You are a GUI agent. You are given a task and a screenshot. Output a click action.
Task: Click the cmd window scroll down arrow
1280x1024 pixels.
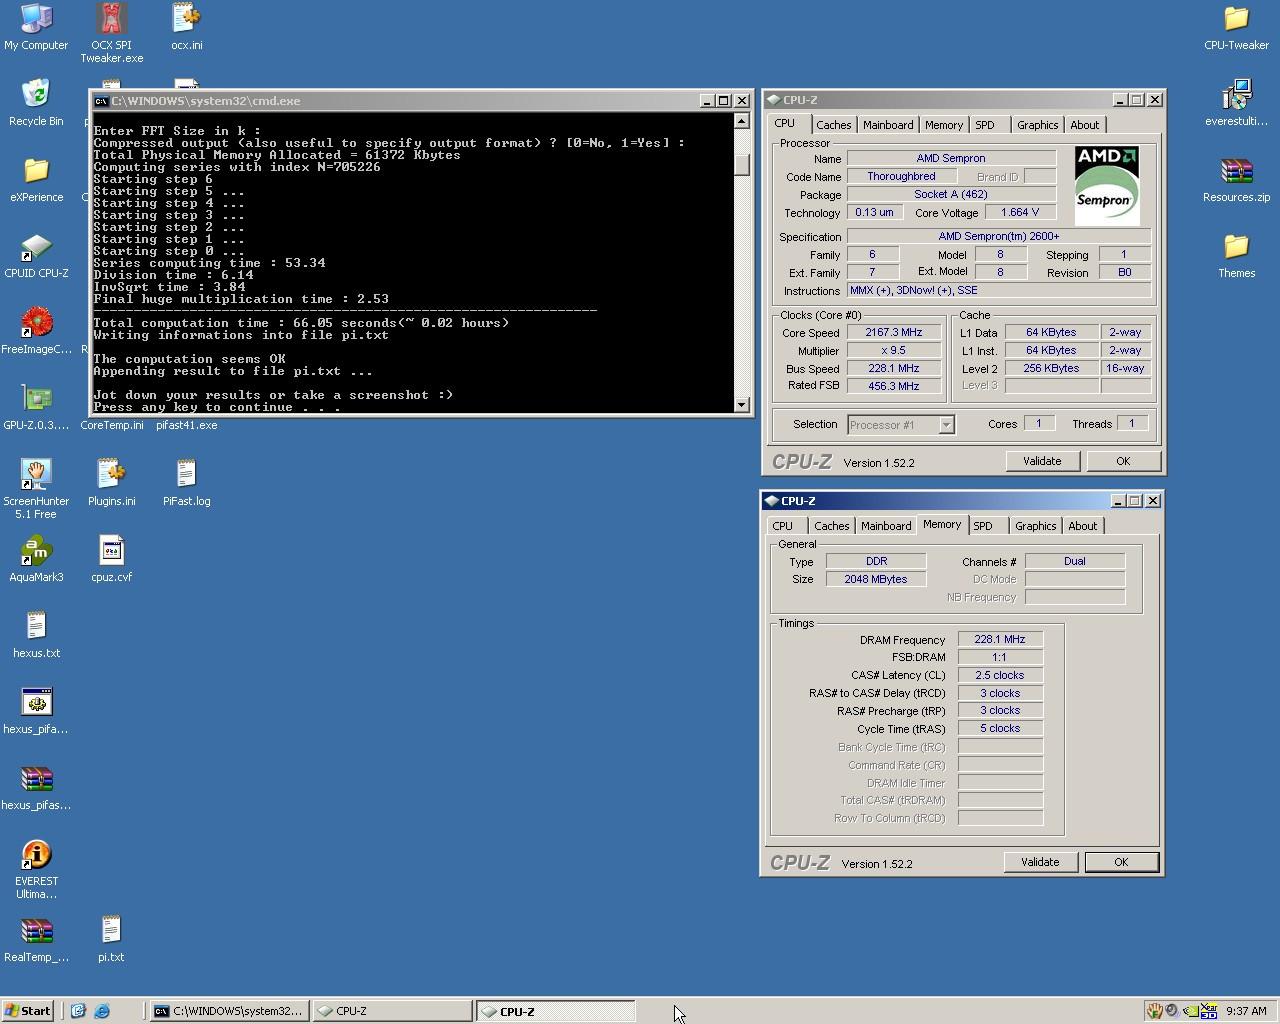pos(741,404)
